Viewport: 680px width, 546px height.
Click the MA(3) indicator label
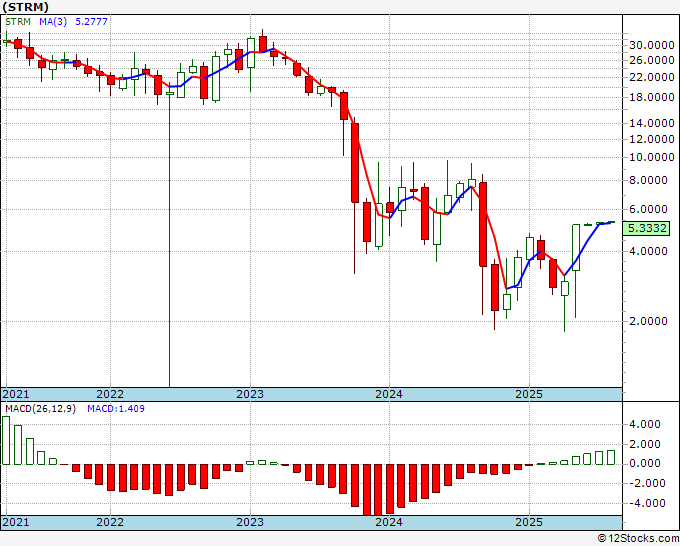[53, 22]
